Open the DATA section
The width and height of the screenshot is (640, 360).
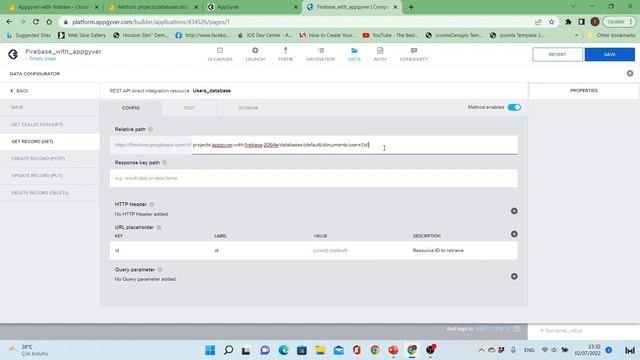pyautogui.click(x=354, y=54)
